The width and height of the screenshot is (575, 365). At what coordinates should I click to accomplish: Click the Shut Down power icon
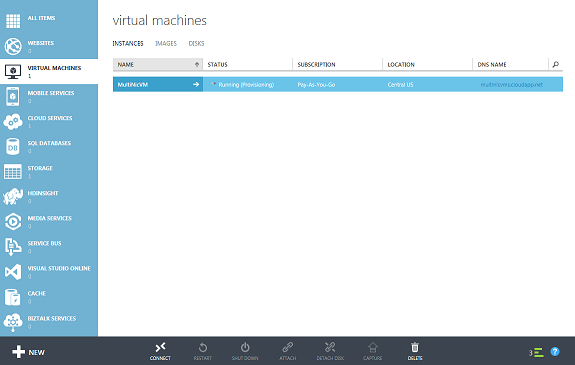(245, 347)
